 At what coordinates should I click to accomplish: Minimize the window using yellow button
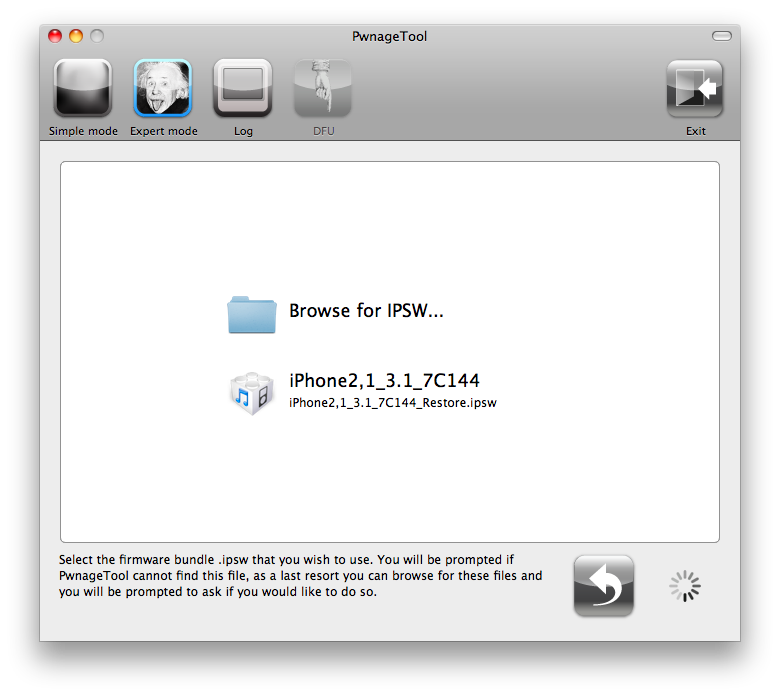coord(76,37)
